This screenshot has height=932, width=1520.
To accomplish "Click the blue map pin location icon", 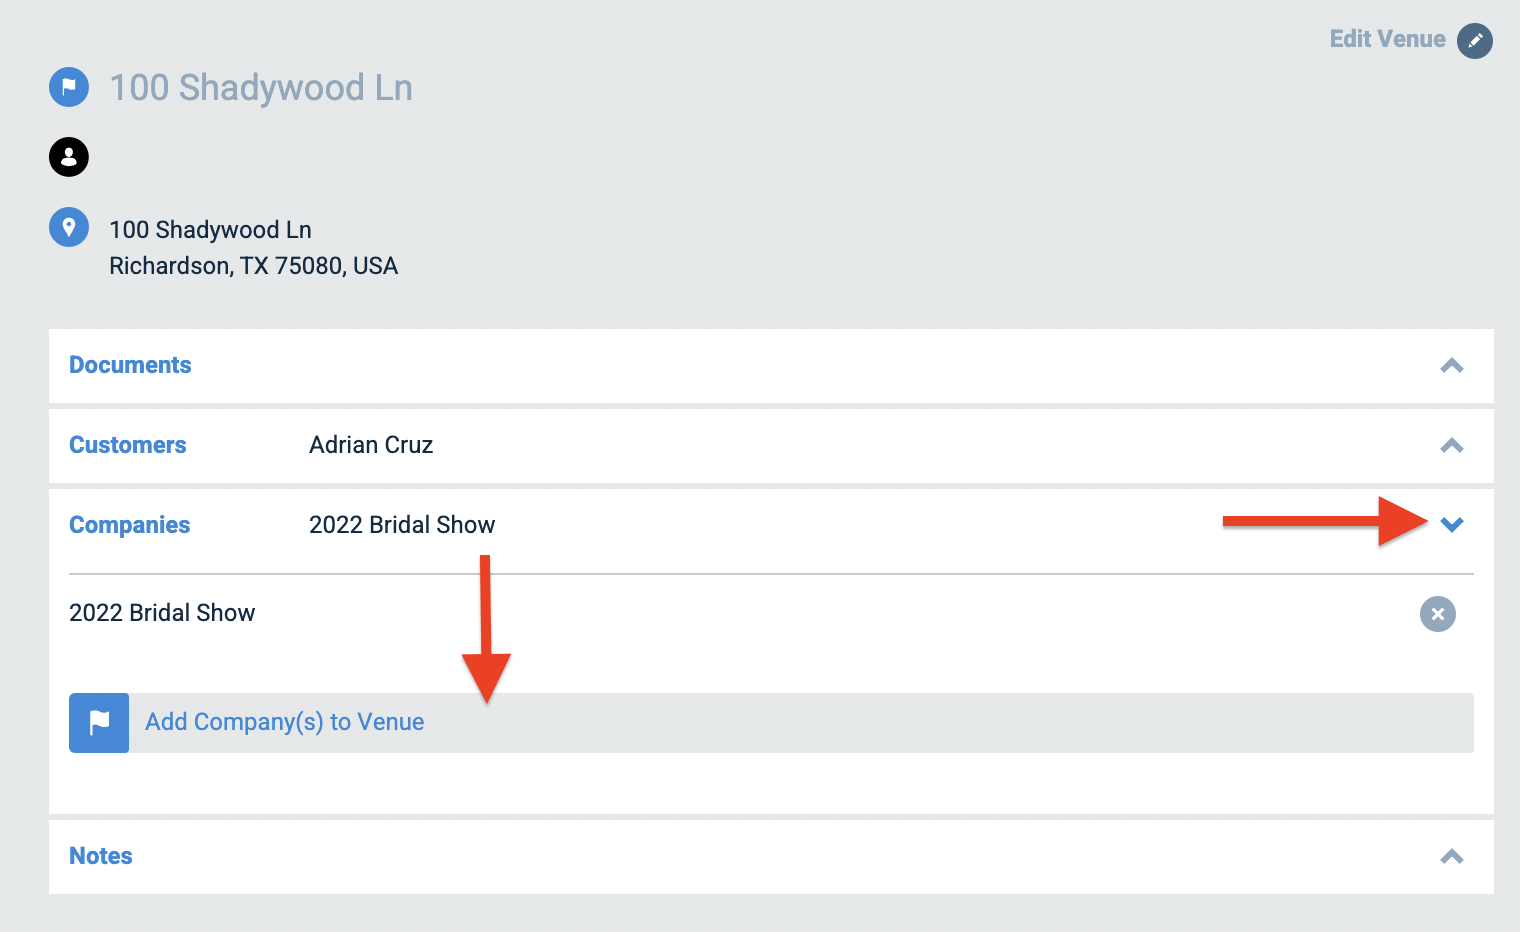I will pyautogui.click(x=69, y=227).
